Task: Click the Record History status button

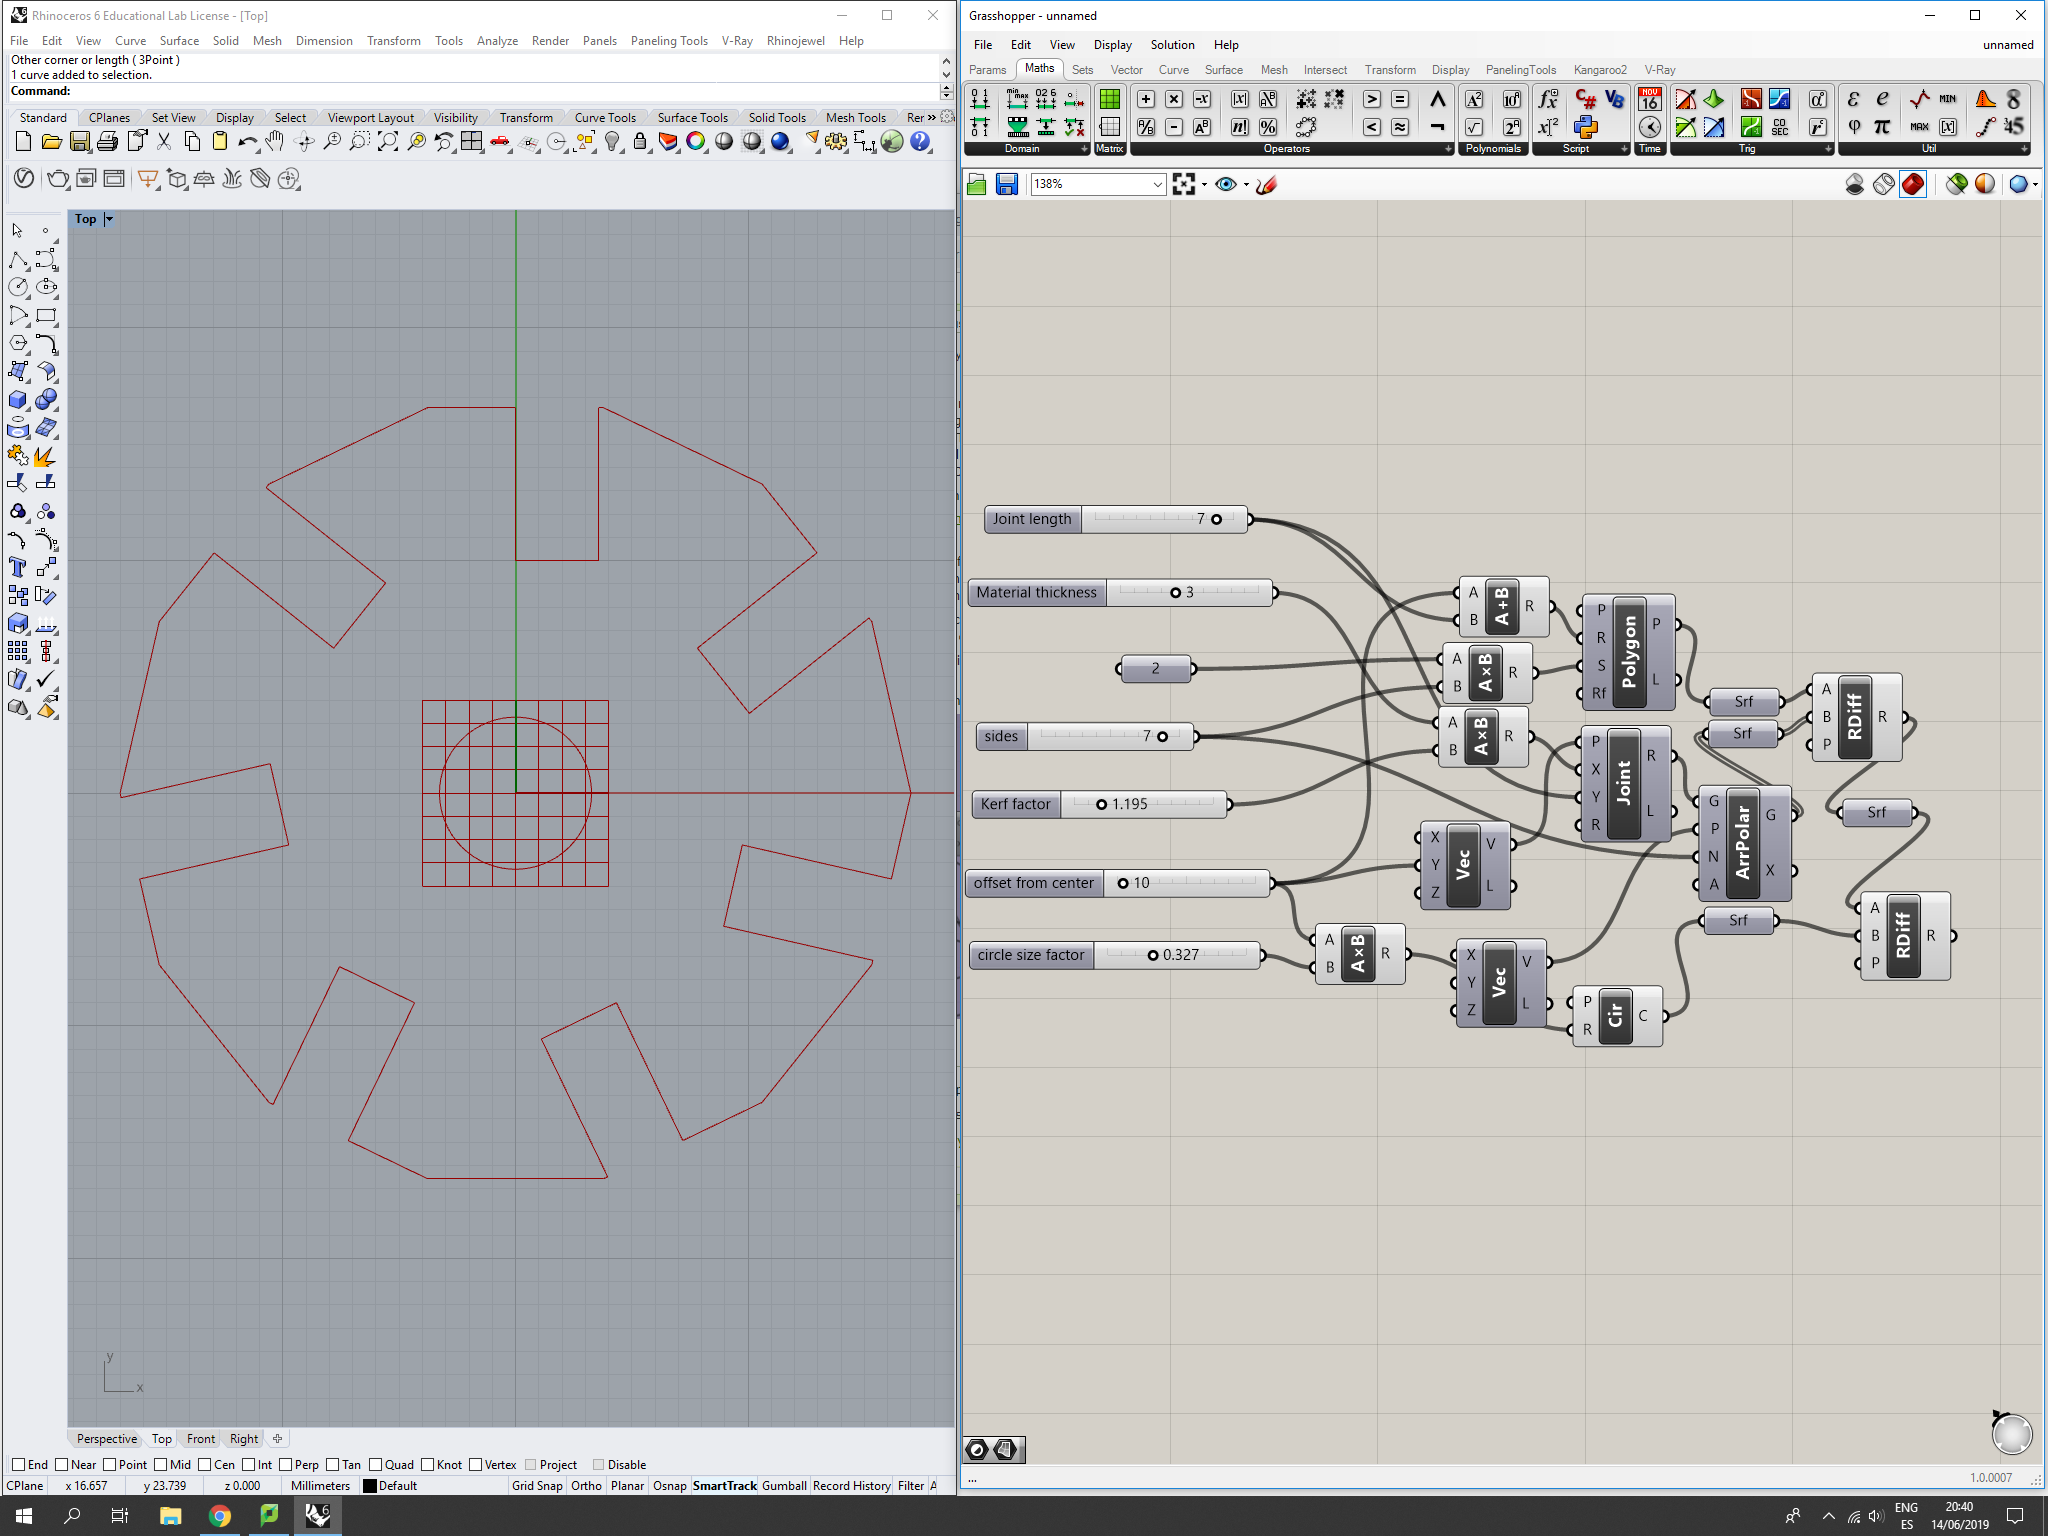Action: (x=851, y=1486)
